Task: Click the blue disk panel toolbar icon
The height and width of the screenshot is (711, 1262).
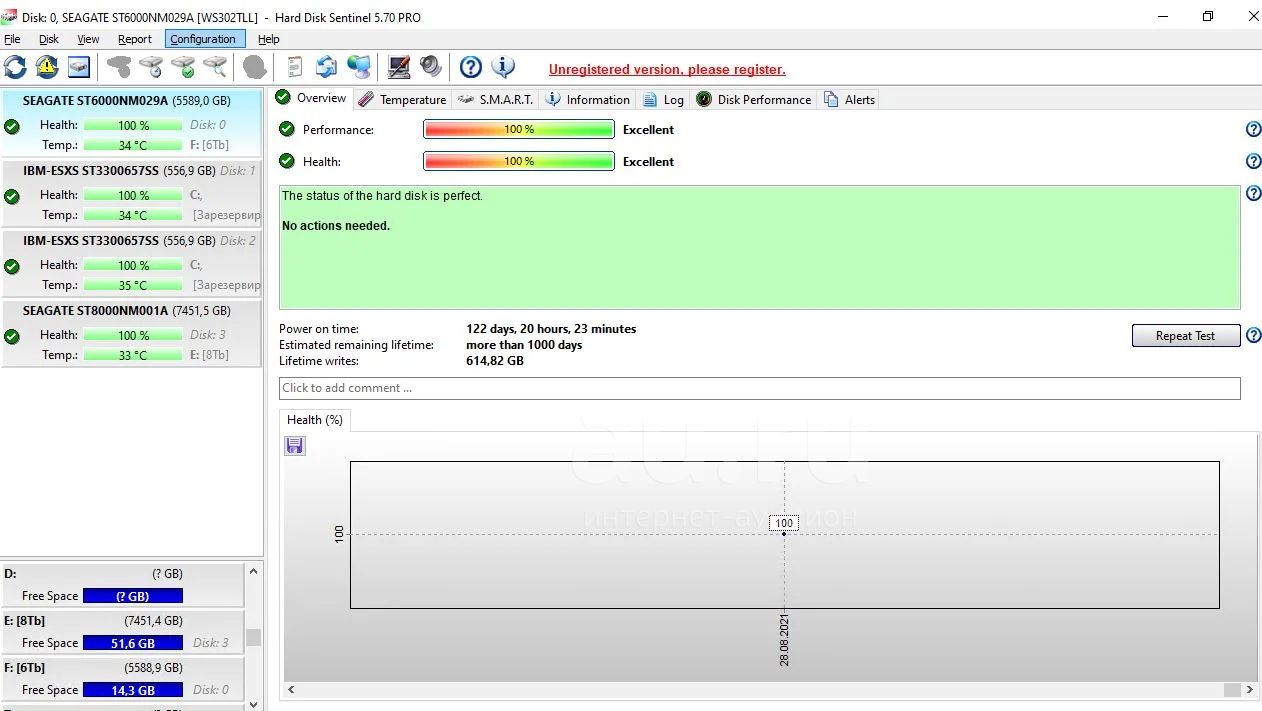Action: click(79, 67)
